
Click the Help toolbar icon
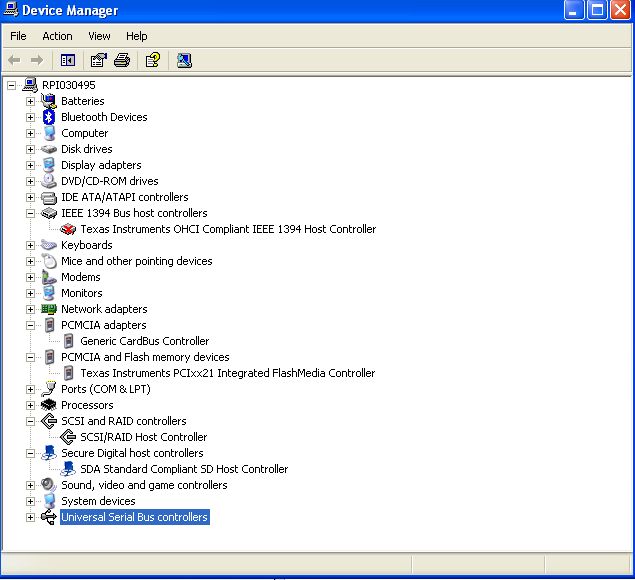click(x=153, y=60)
